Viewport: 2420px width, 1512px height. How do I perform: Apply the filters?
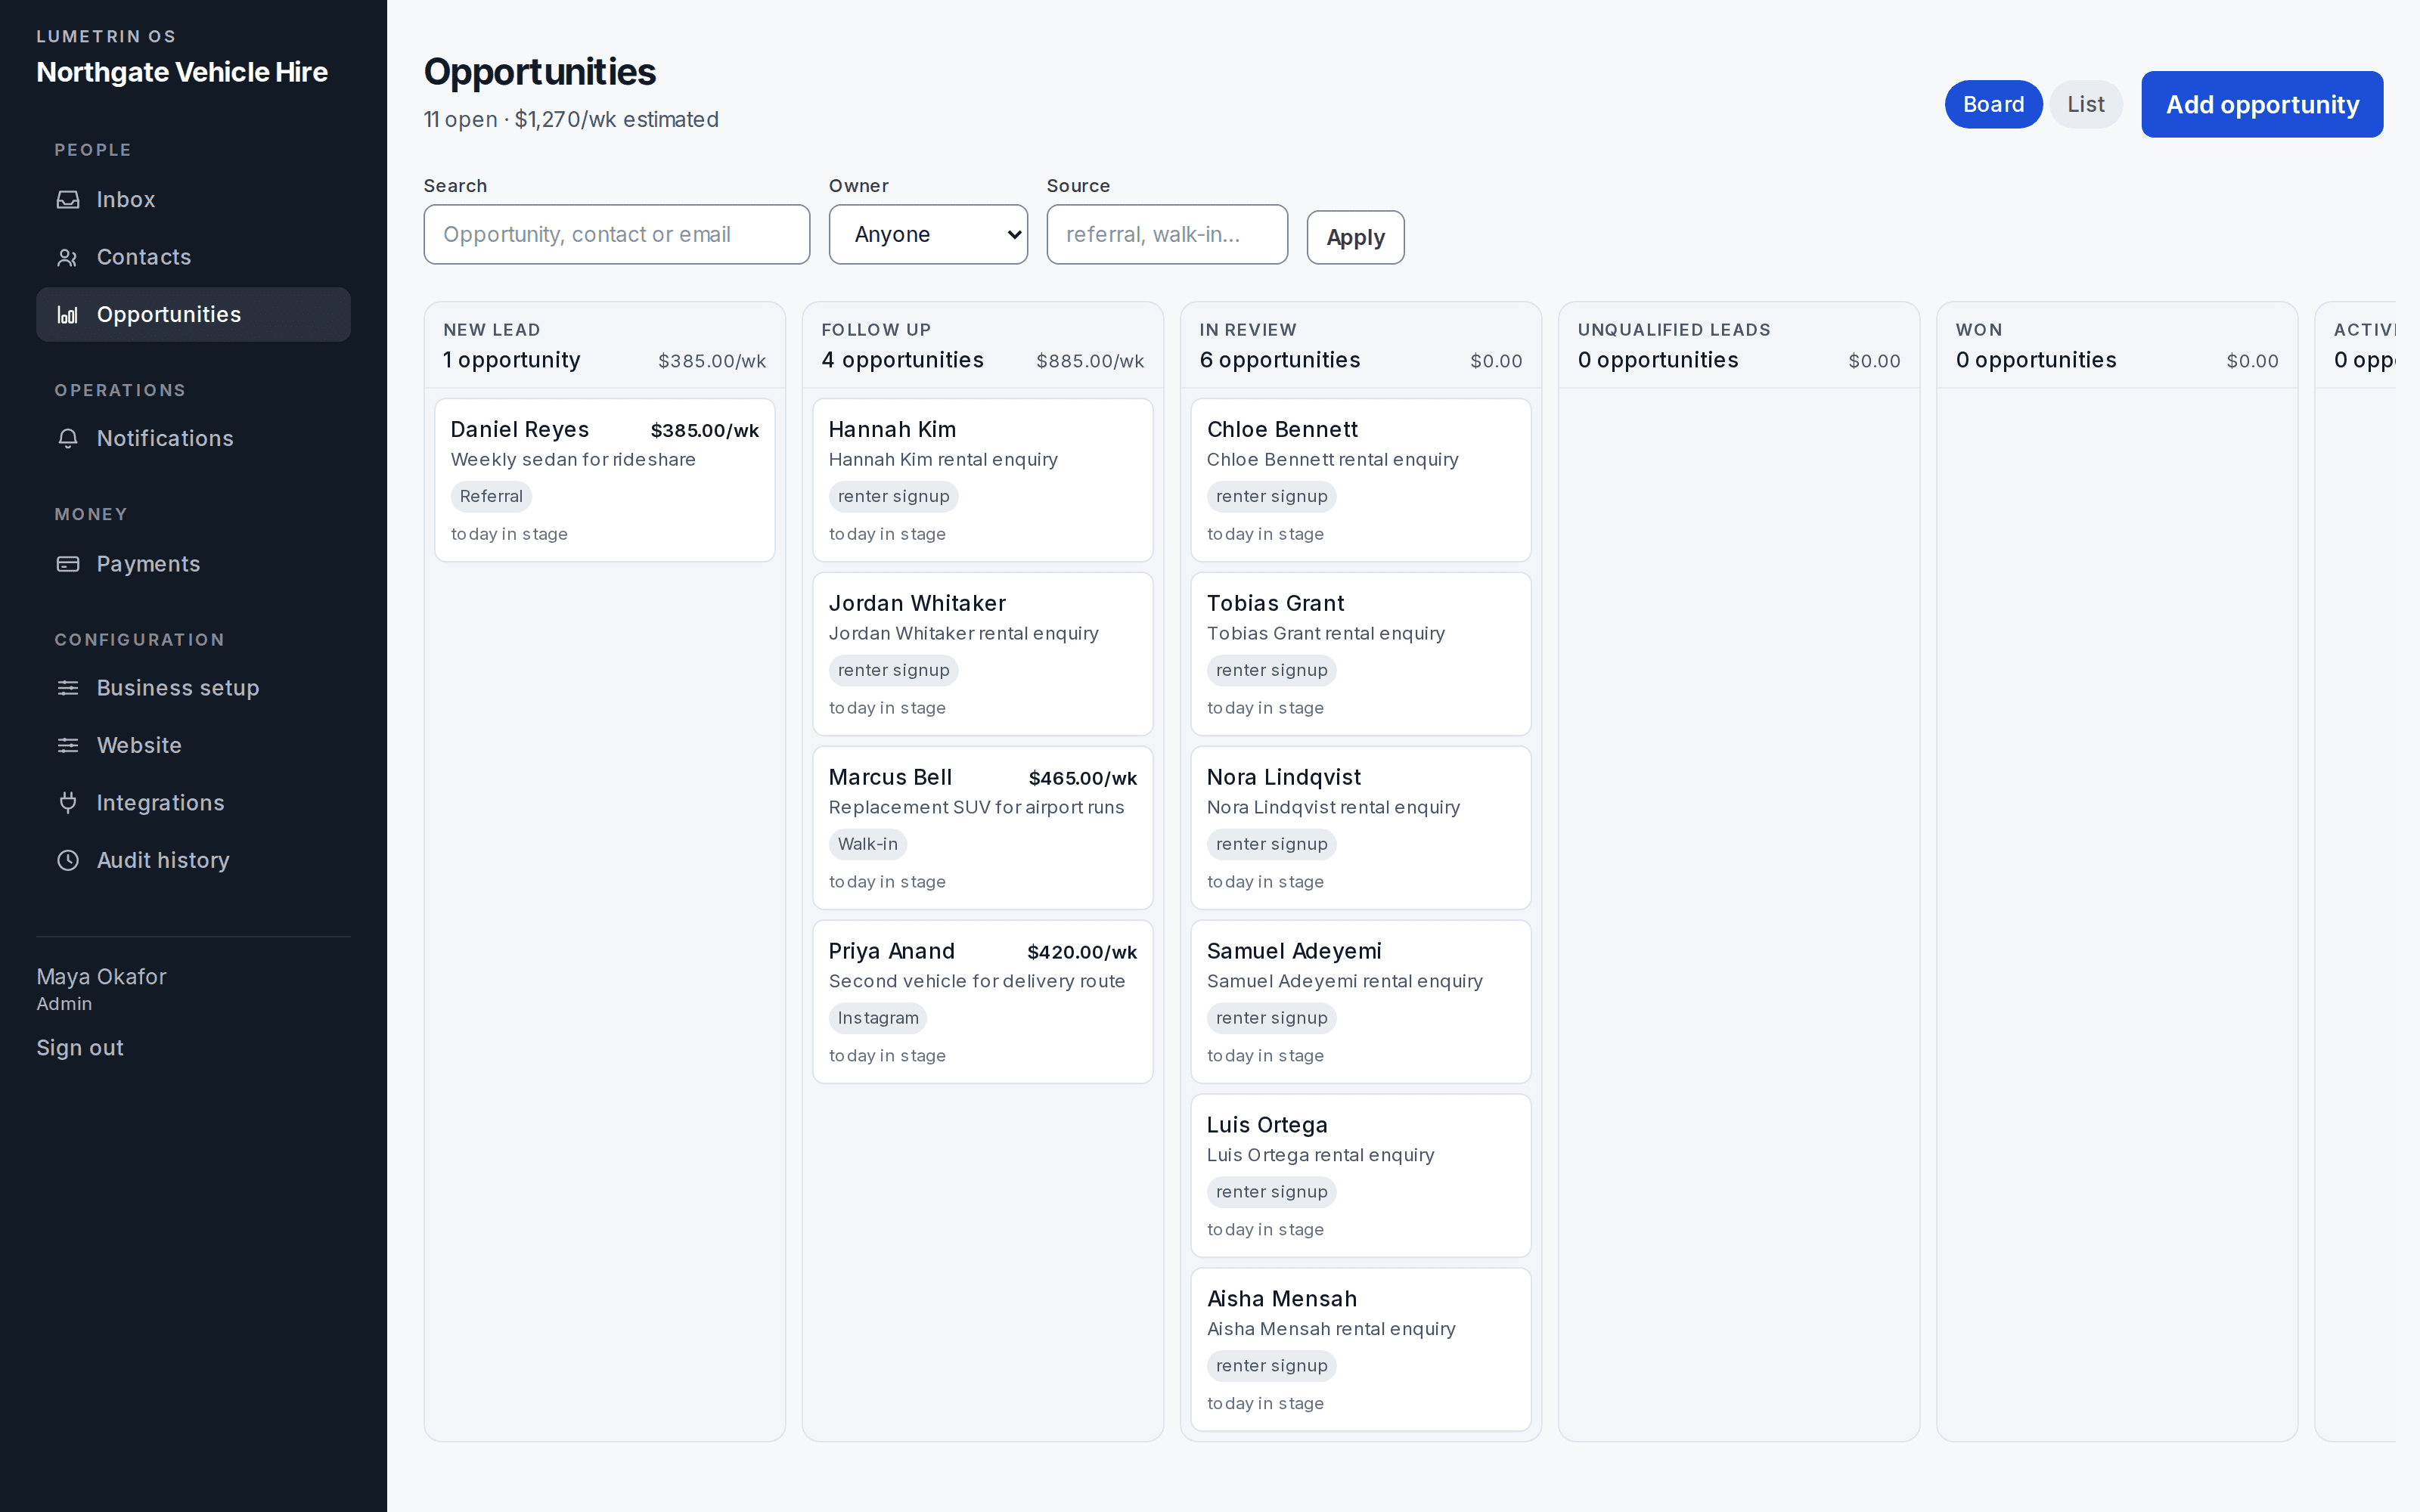[1355, 238]
